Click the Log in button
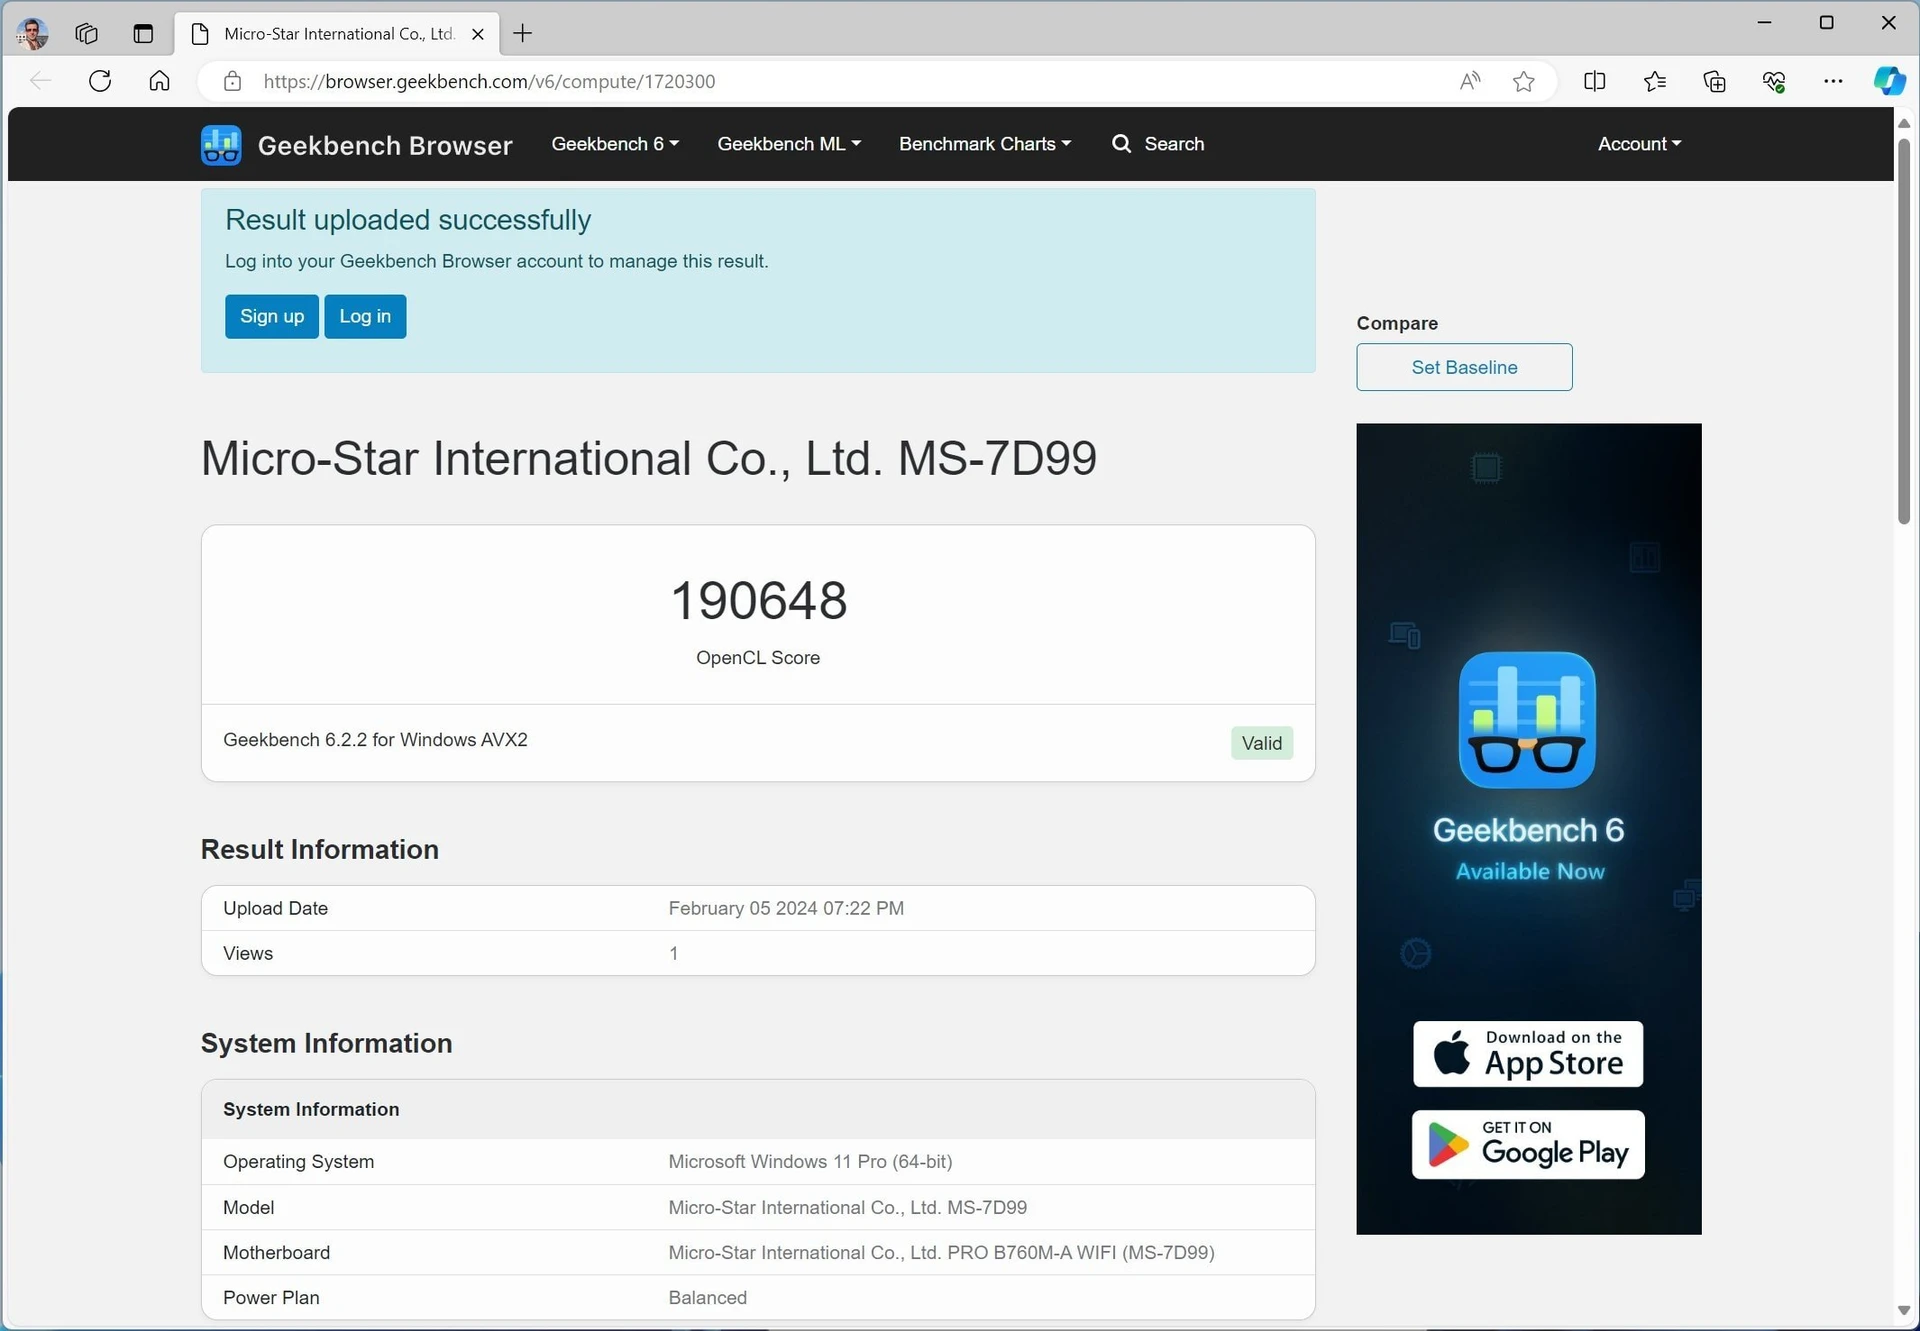Viewport: 1920px width, 1331px height. (365, 316)
